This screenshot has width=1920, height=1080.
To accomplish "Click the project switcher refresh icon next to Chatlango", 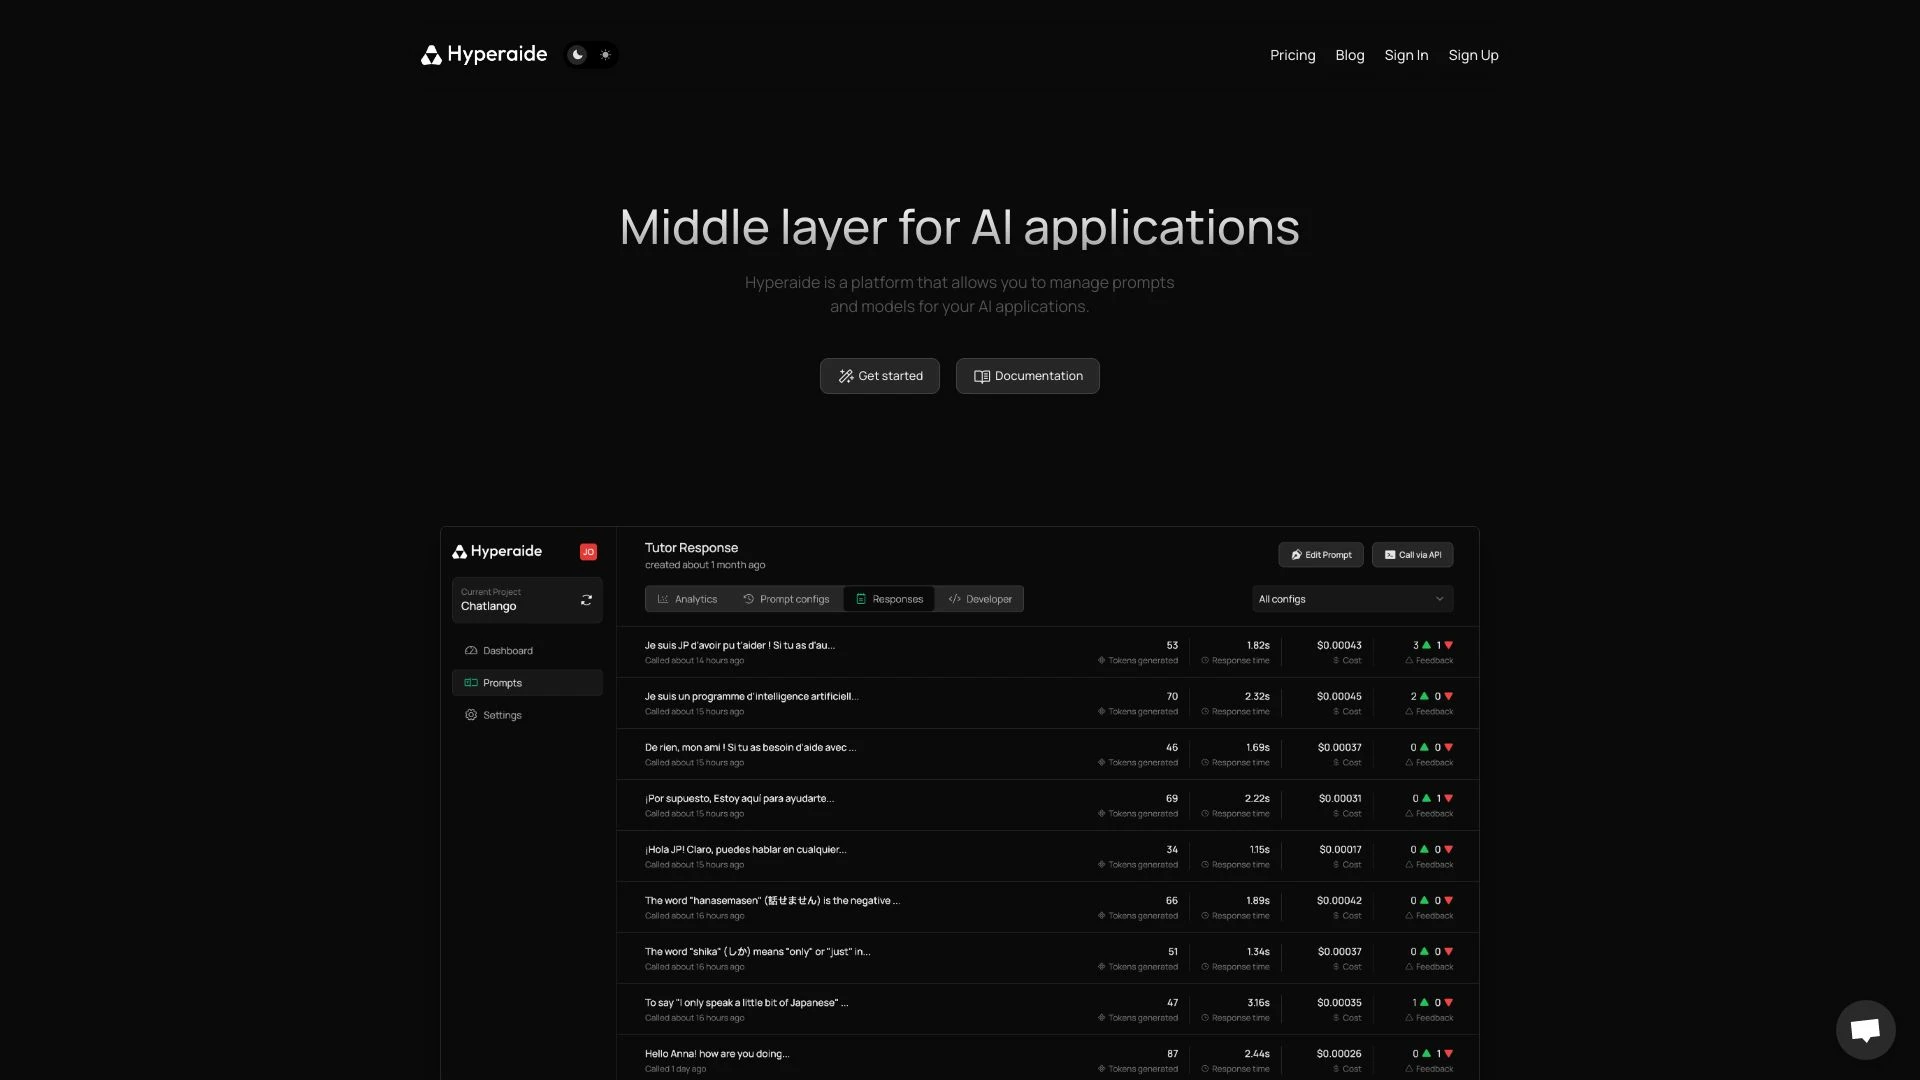I will 586,600.
